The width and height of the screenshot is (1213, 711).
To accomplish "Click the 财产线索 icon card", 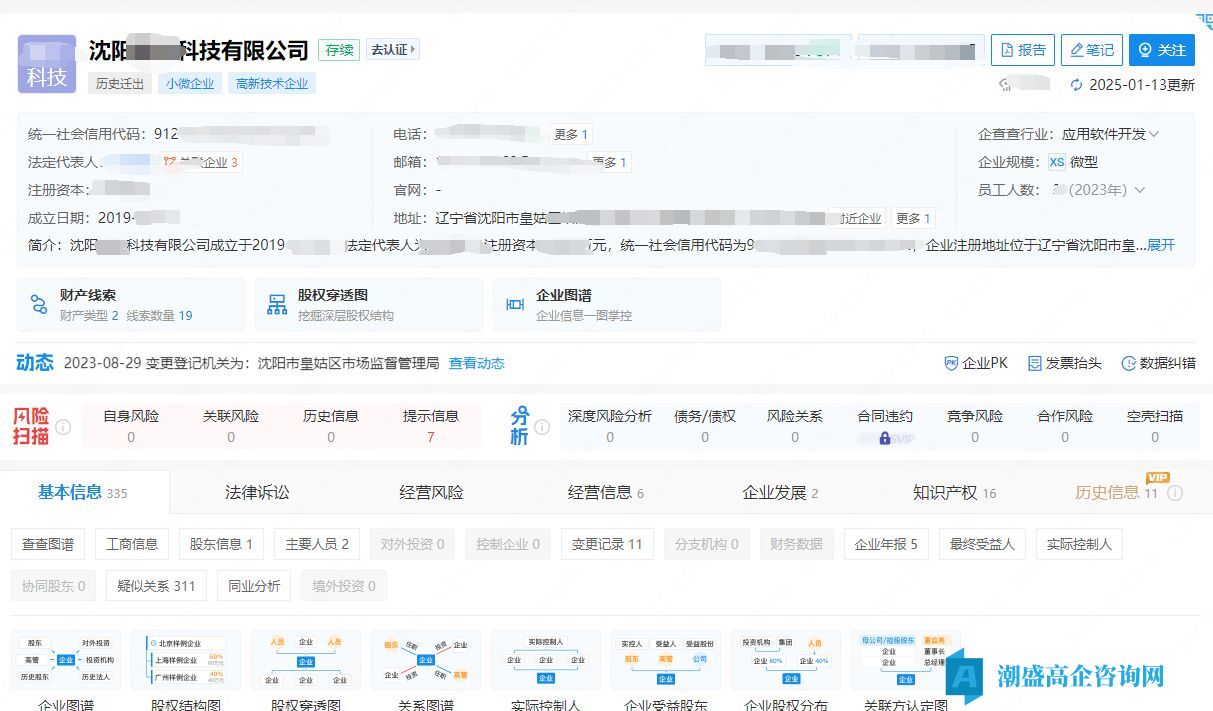I will [x=39, y=305].
